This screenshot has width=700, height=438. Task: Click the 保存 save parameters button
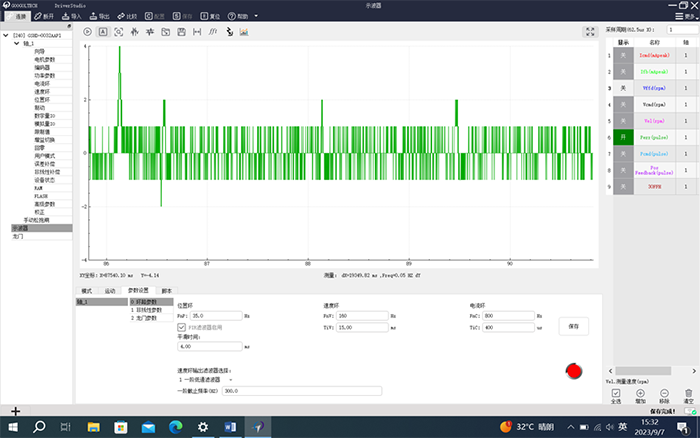pos(573,325)
